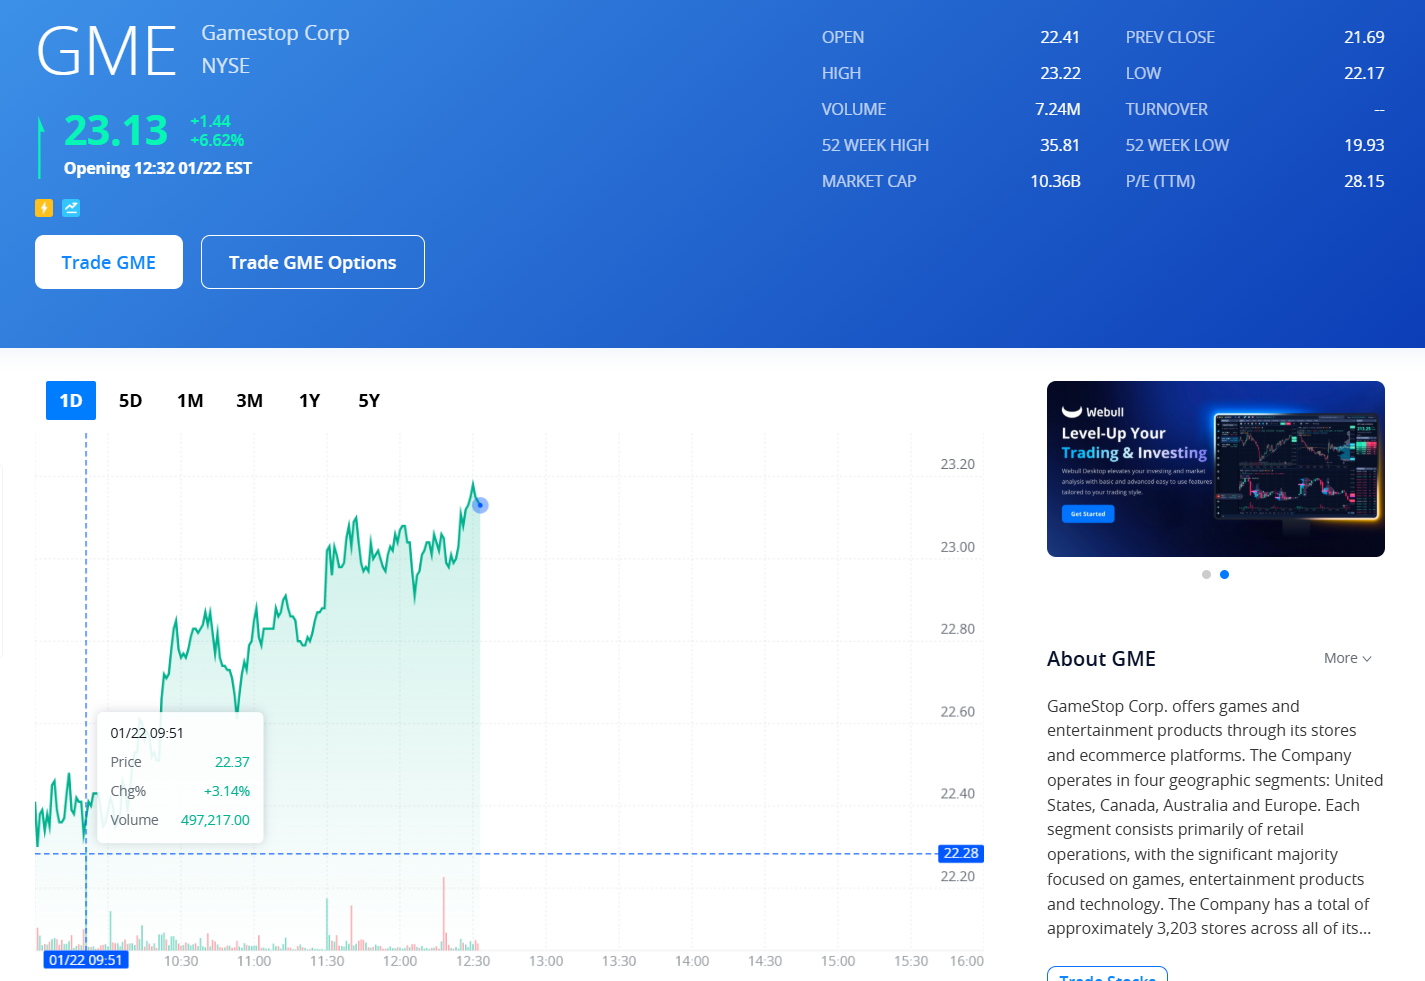Image resolution: width=1425 pixels, height=981 pixels.
Task: Click the 52 WEEK LOW value 19.93
Action: pyautogui.click(x=1364, y=145)
